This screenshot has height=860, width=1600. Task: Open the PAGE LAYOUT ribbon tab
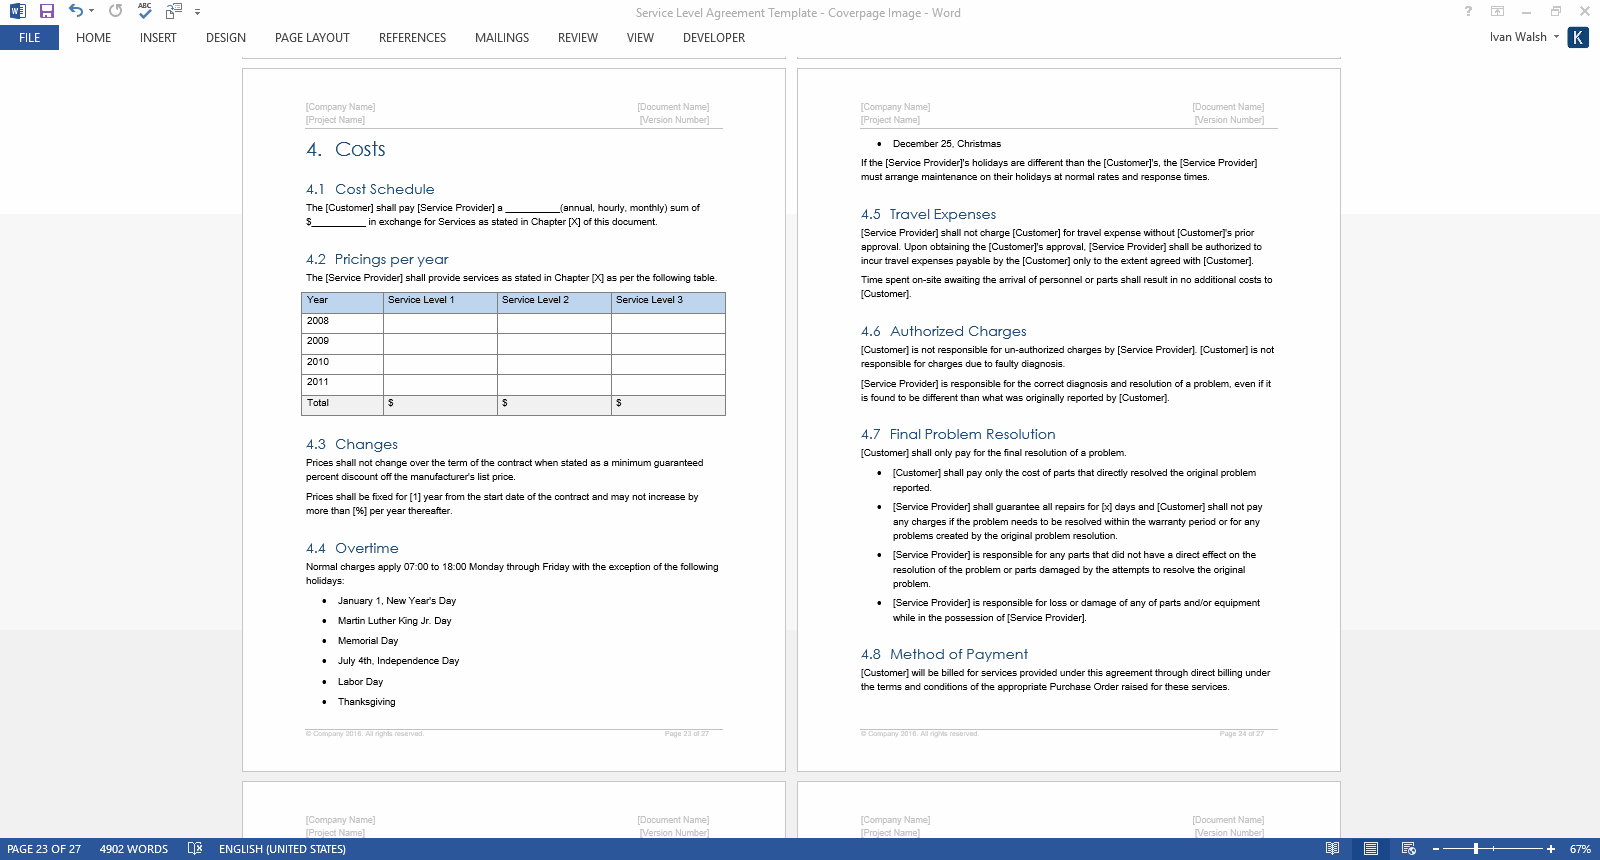pyautogui.click(x=312, y=38)
